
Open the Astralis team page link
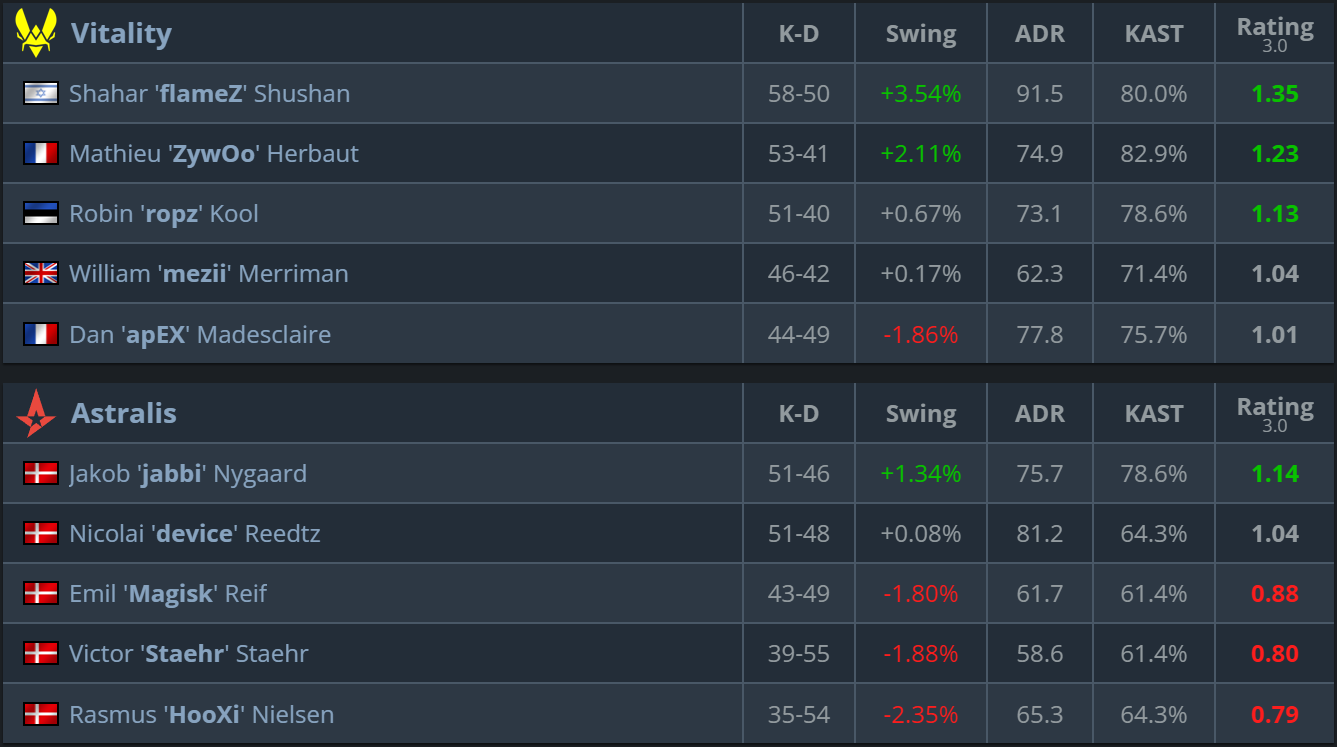pyautogui.click(x=124, y=414)
